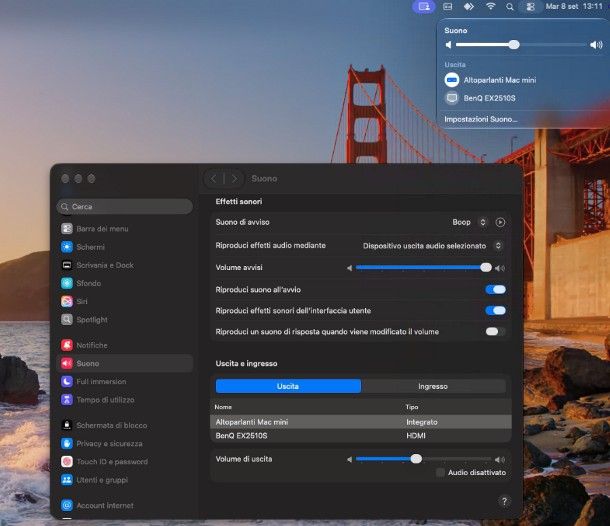The height and width of the screenshot is (526, 610).
Task: Open help question mark button
Action: click(x=504, y=501)
